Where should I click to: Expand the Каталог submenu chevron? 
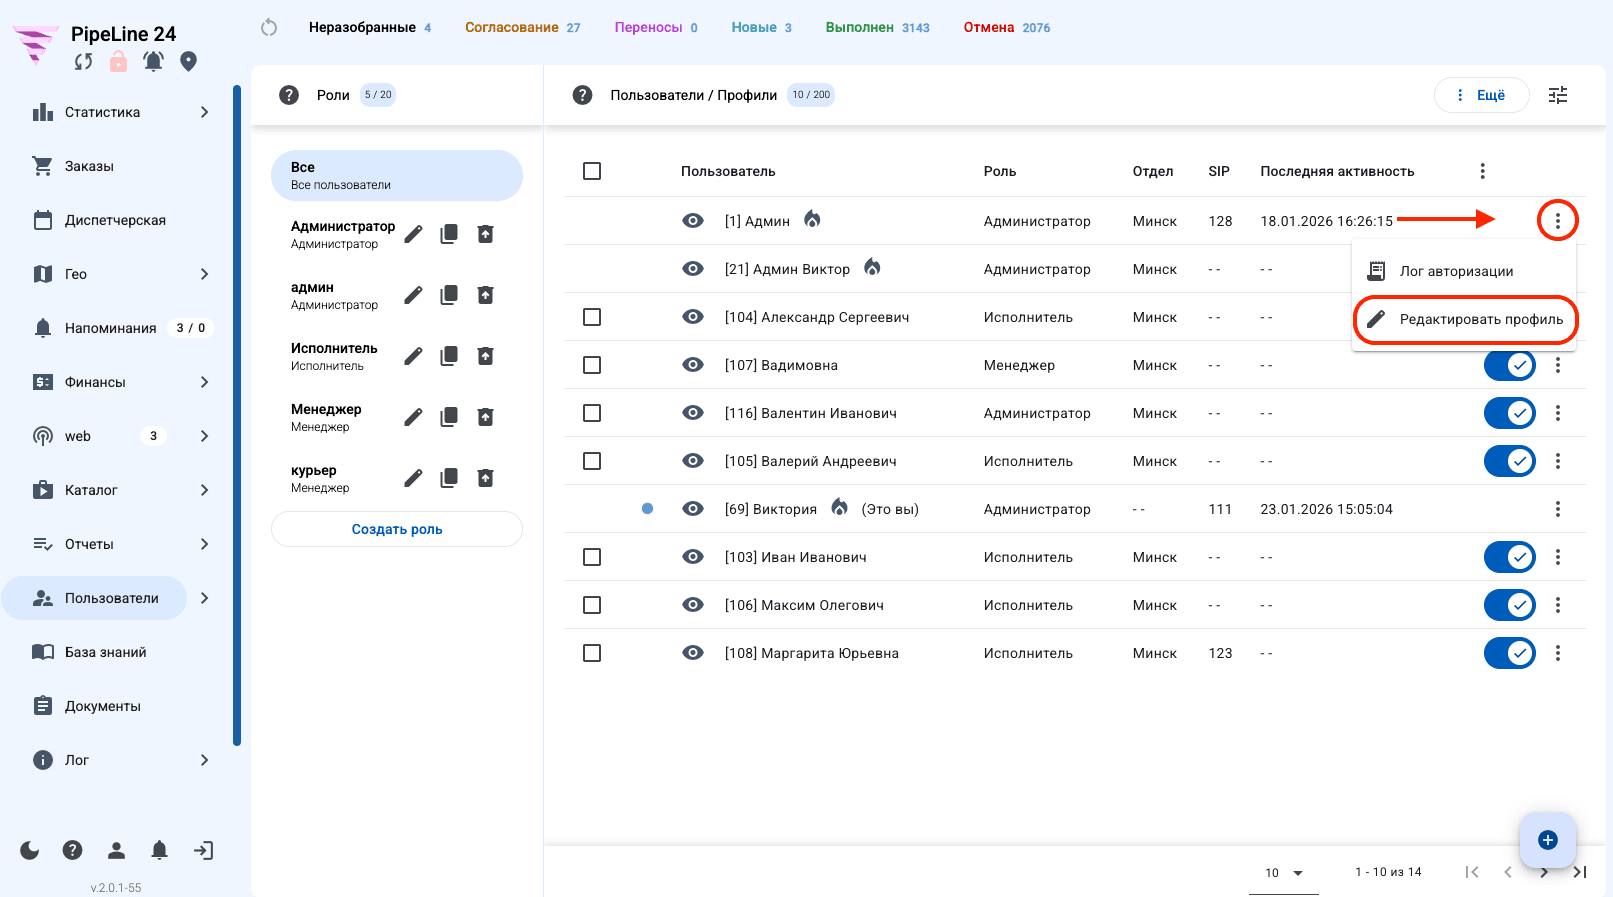[204, 490]
